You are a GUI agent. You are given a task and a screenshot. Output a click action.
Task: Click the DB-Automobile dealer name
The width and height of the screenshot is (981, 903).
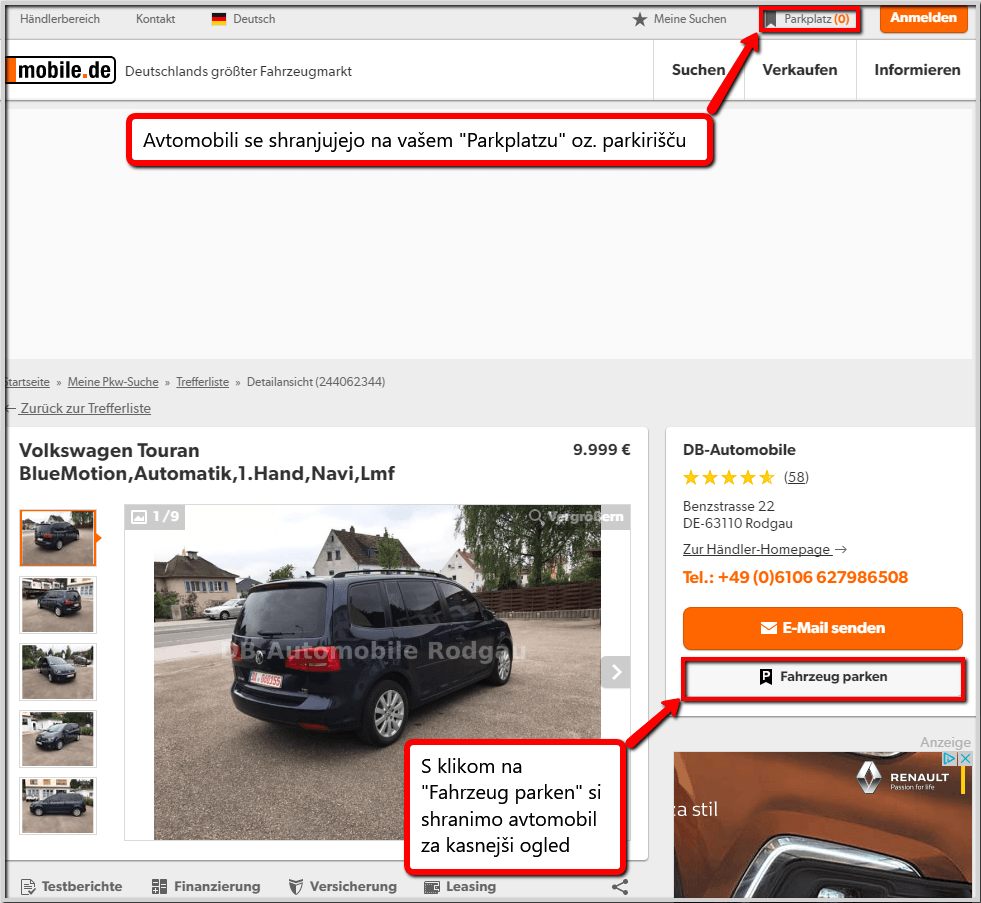click(x=739, y=449)
